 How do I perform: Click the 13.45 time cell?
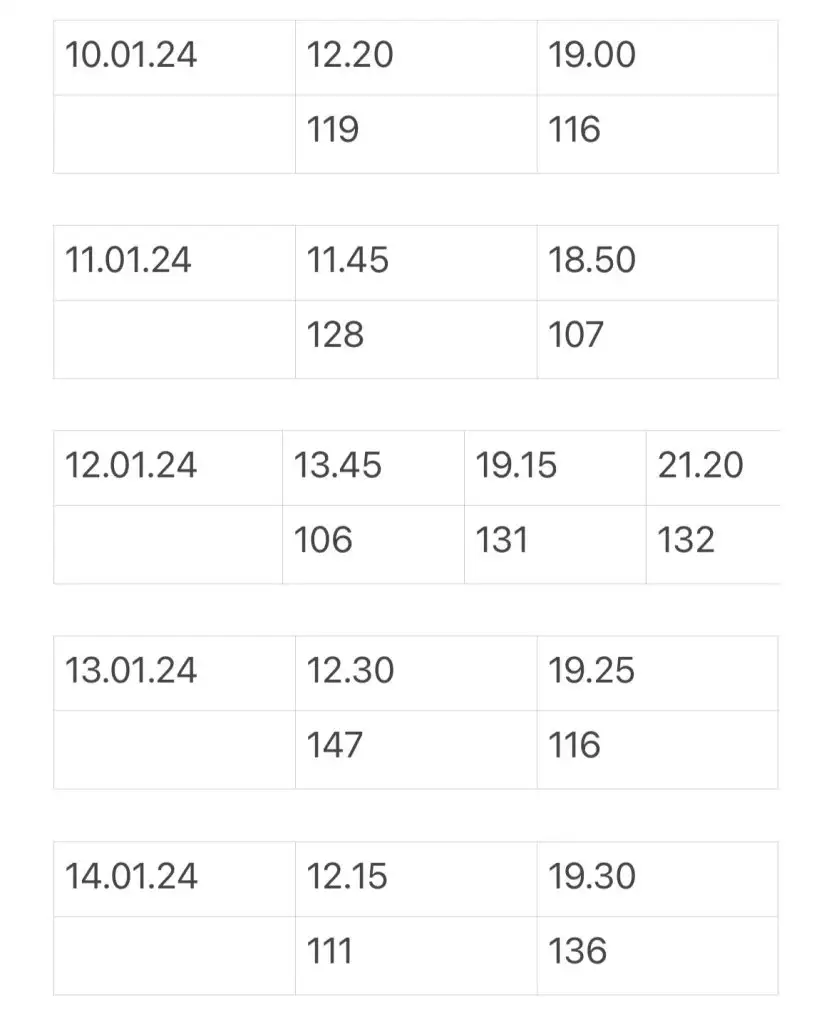click(x=374, y=468)
